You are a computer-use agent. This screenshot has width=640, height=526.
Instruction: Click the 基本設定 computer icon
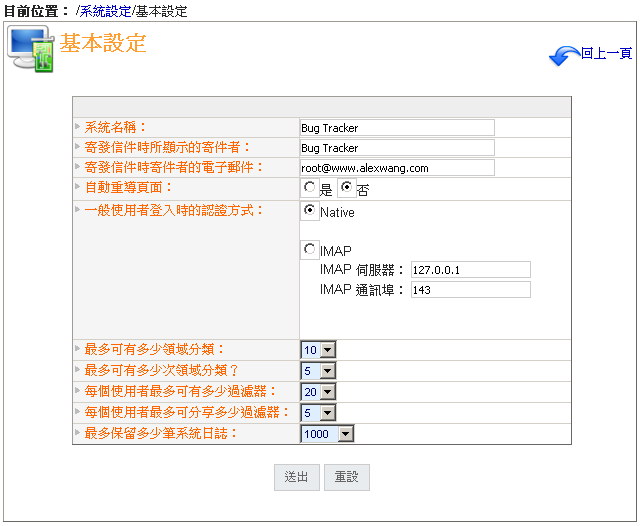(31, 49)
